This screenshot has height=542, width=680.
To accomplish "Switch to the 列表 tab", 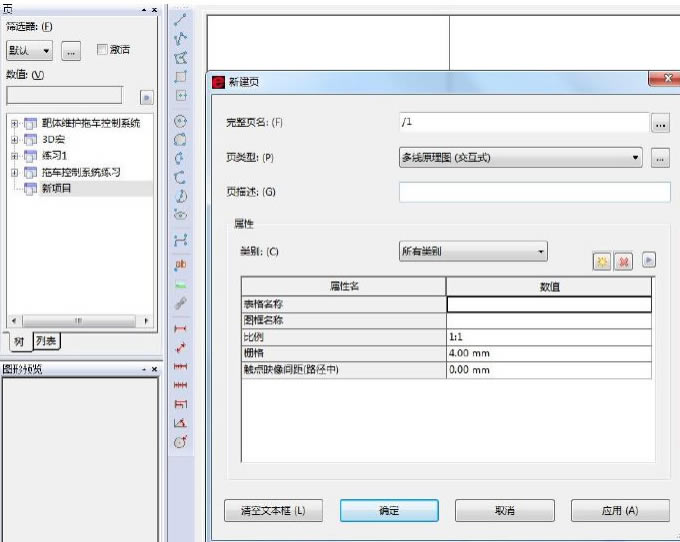I will click(x=46, y=341).
